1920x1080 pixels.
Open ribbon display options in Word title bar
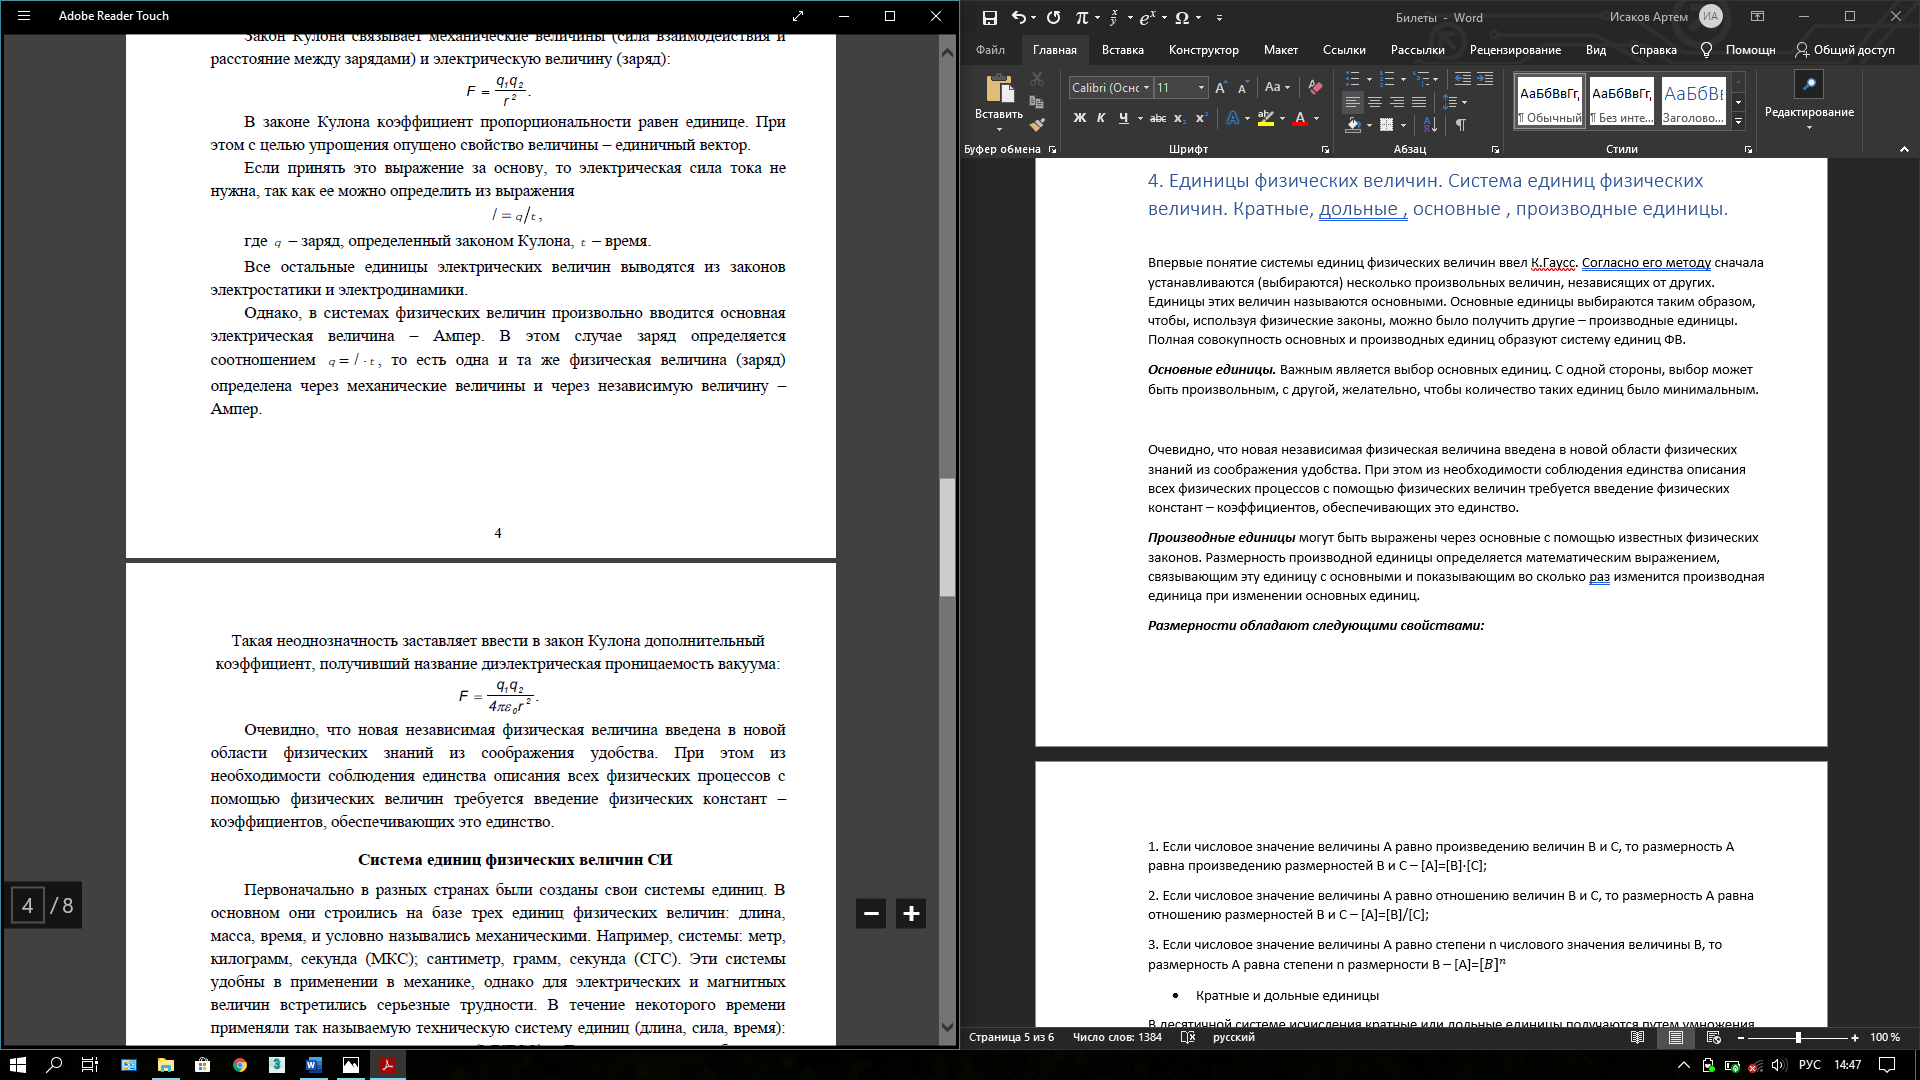tap(1757, 17)
